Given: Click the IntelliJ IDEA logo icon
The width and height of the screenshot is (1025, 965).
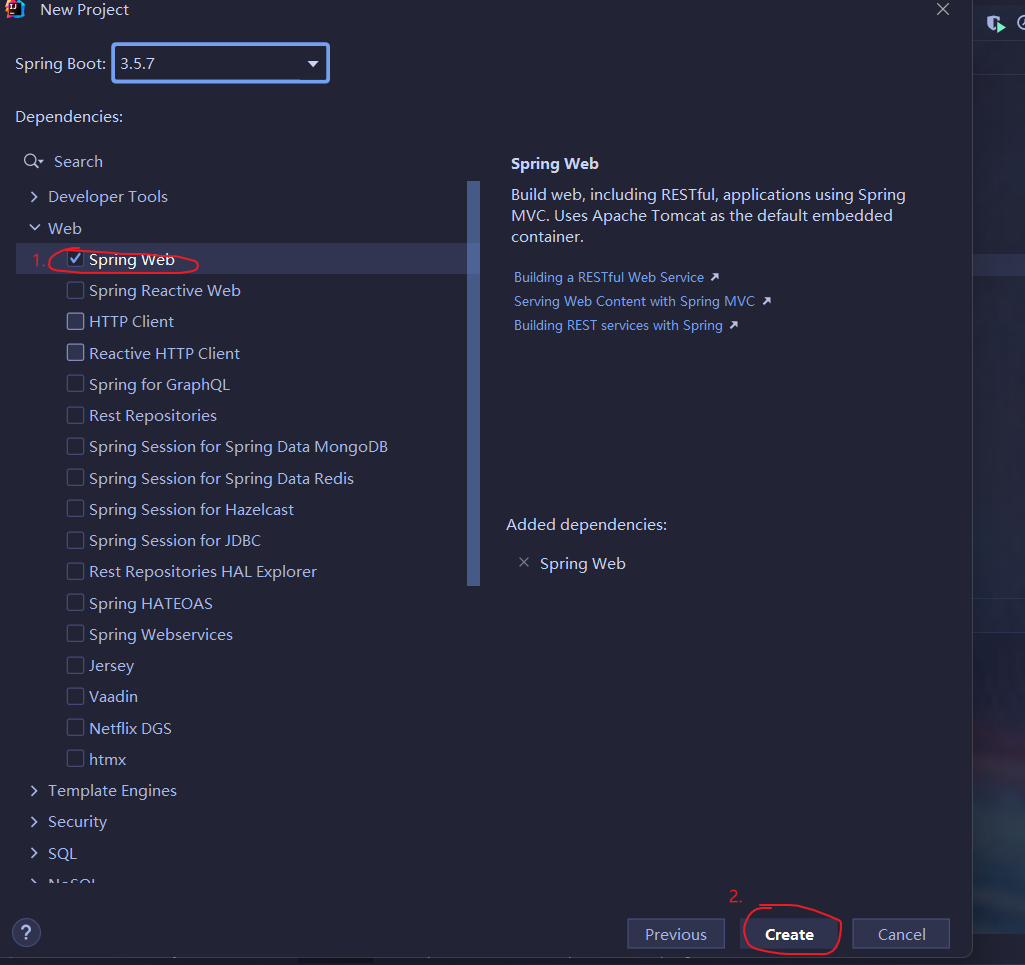Looking at the screenshot, I should (x=14, y=9).
